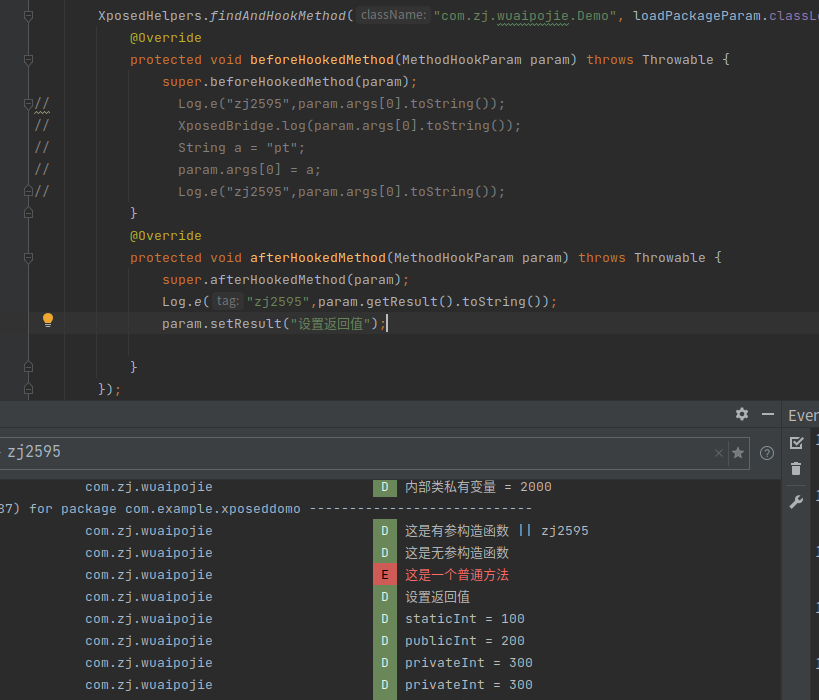This screenshot has width=819, height=700.
Task: Click the star favorite filter icon
Action: tap(738, 453)
